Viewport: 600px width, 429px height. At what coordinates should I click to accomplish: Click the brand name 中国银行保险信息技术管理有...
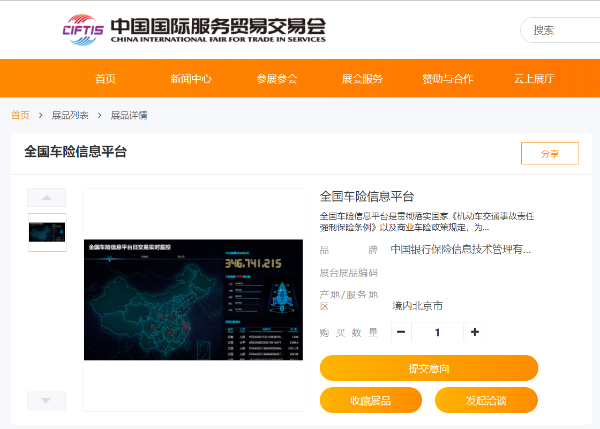tap(460, 250)
